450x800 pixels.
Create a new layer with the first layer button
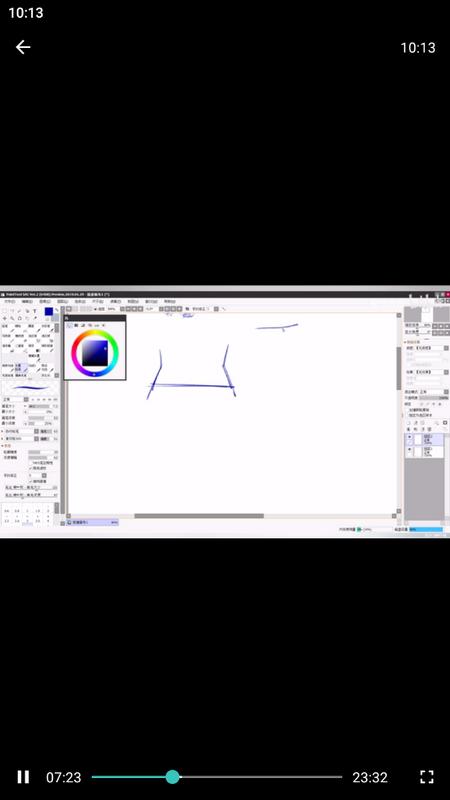(x=408, y=423)
